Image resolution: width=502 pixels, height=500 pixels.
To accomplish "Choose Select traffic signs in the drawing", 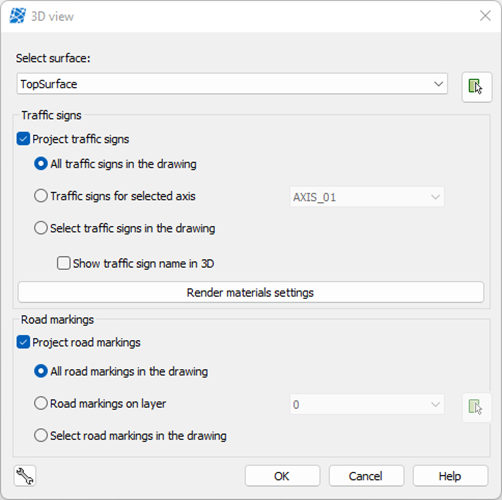I will point(41,228).
